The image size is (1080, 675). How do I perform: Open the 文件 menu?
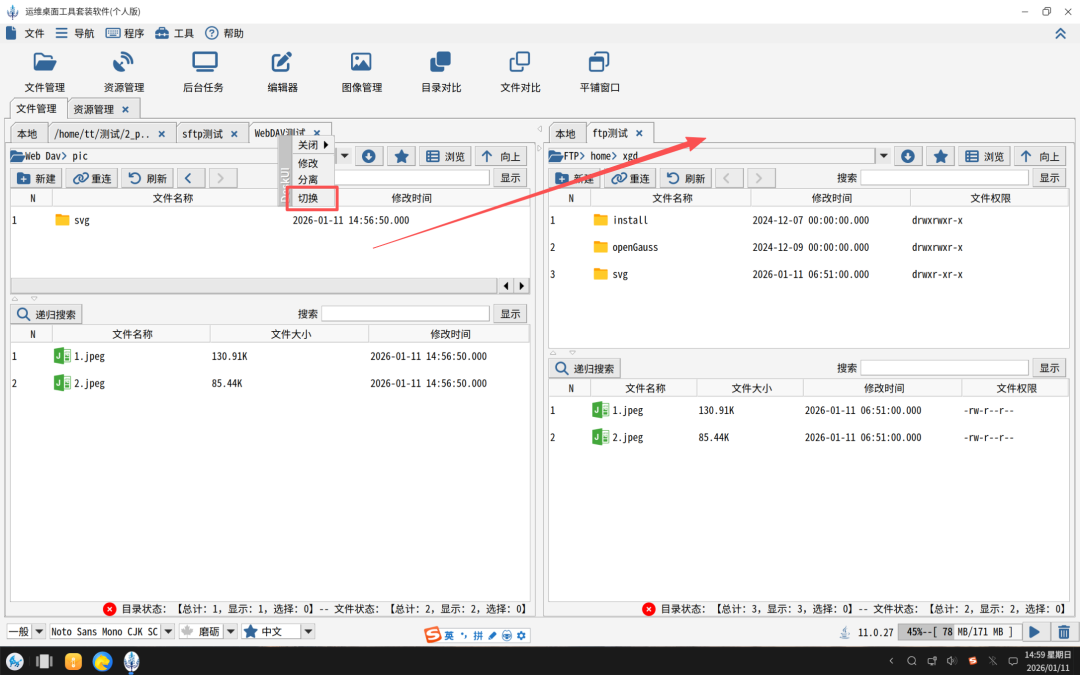coord(25,33)
